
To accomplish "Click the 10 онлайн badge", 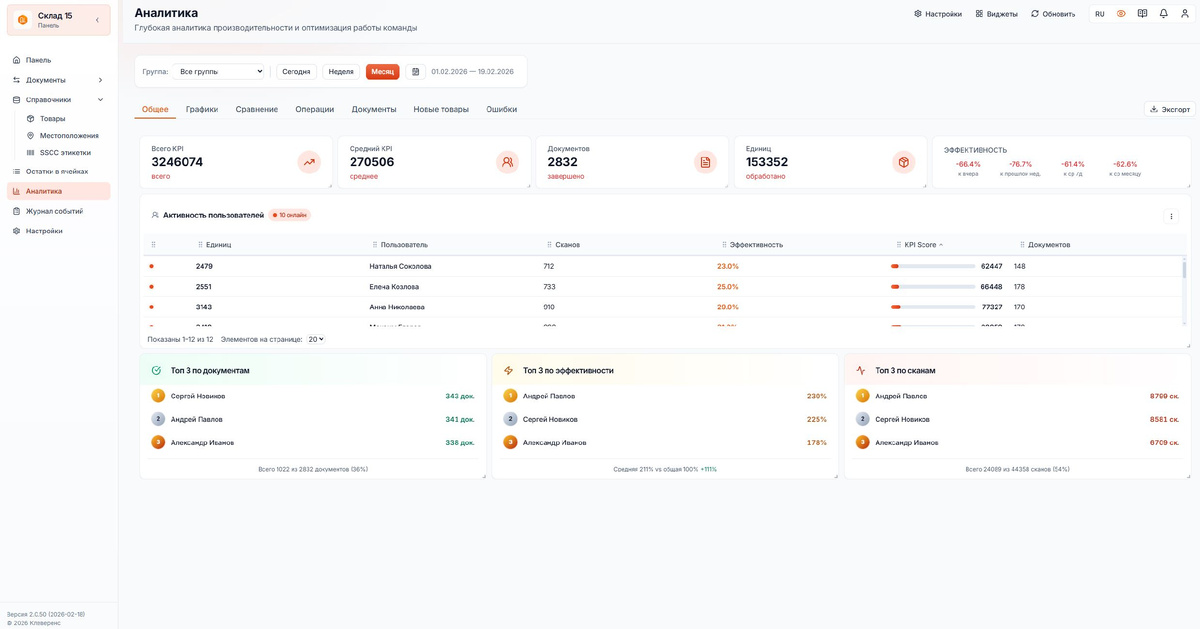I will [x=289, y=215].
